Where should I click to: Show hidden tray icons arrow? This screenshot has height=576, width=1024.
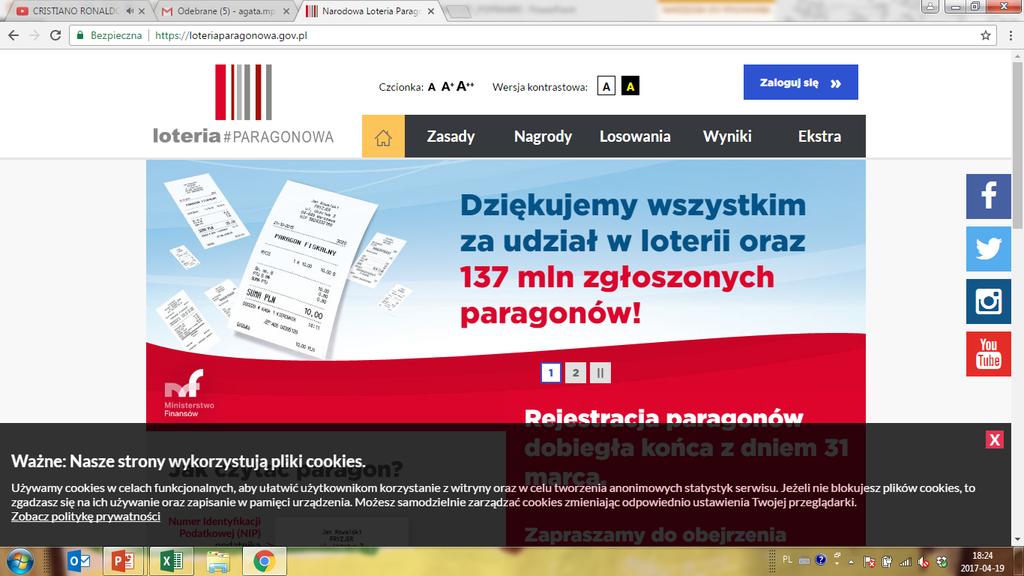pyautogui.click(x=851, y=561)
